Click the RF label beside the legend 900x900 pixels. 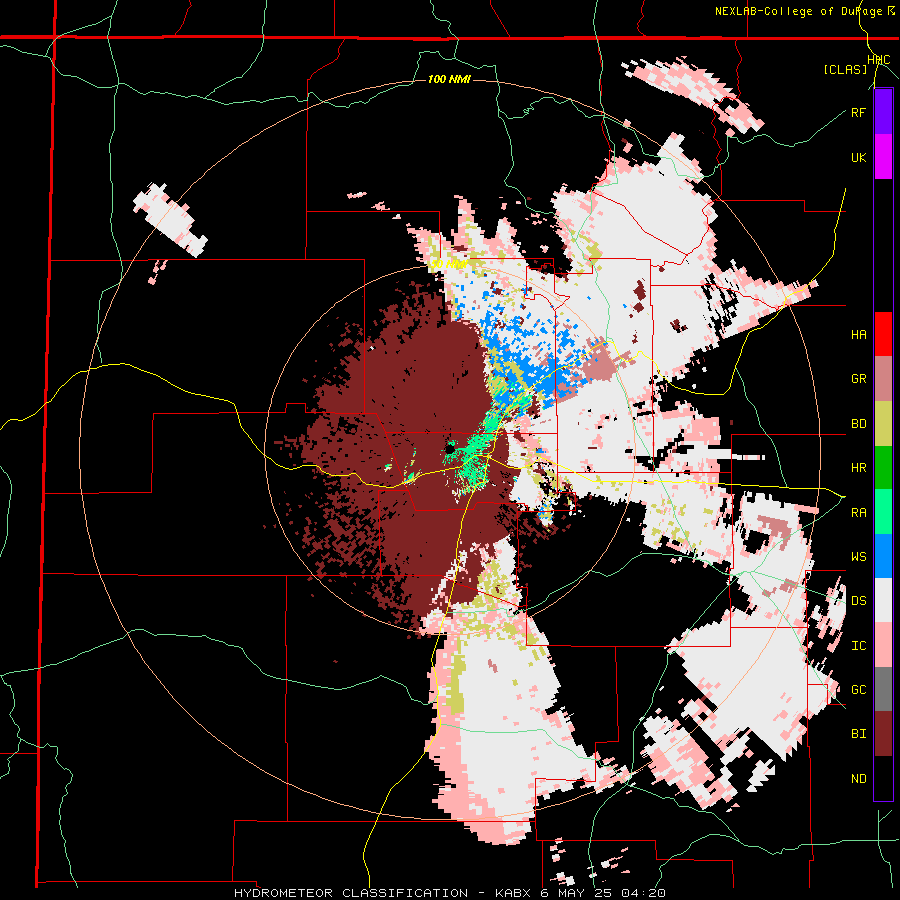pos(858,112)
